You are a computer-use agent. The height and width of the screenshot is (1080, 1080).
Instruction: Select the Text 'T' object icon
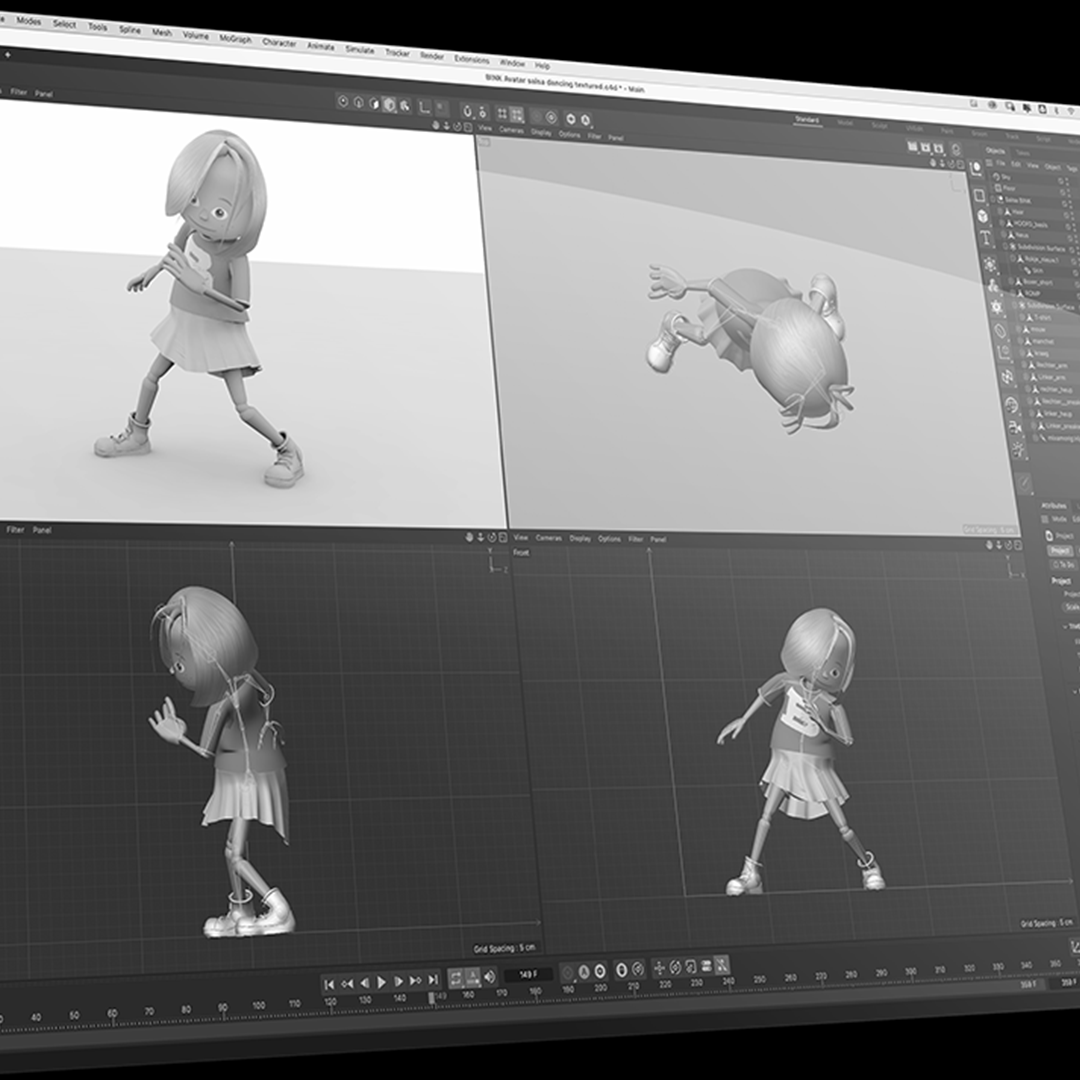click(986, 239)
